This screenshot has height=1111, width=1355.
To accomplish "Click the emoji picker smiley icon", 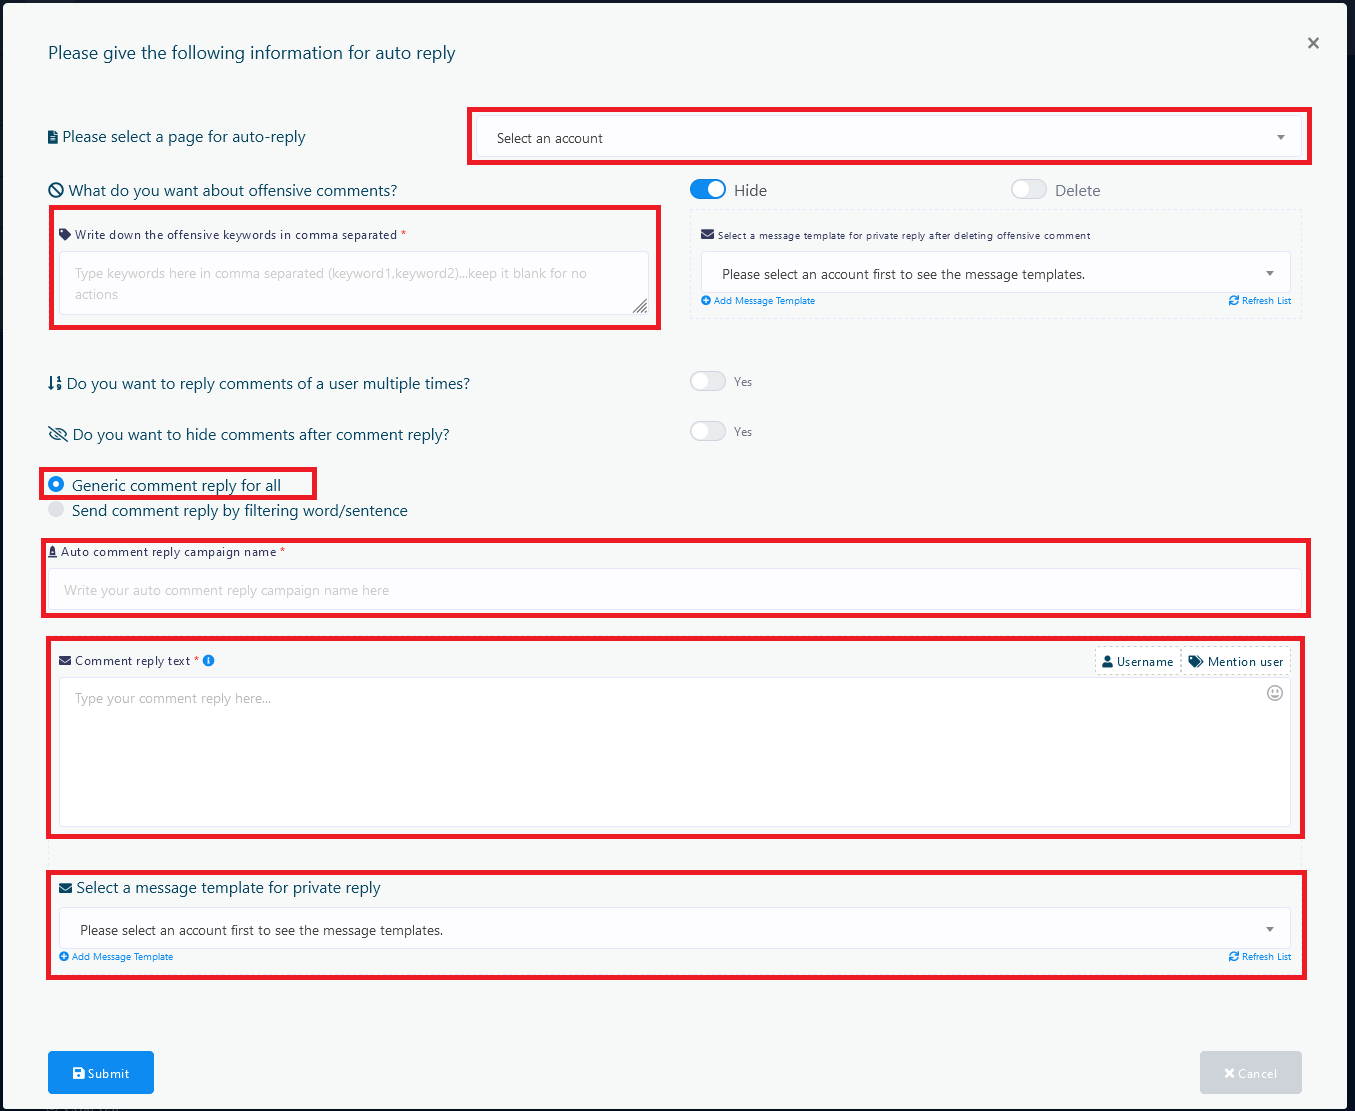I will coord(1274,693).
